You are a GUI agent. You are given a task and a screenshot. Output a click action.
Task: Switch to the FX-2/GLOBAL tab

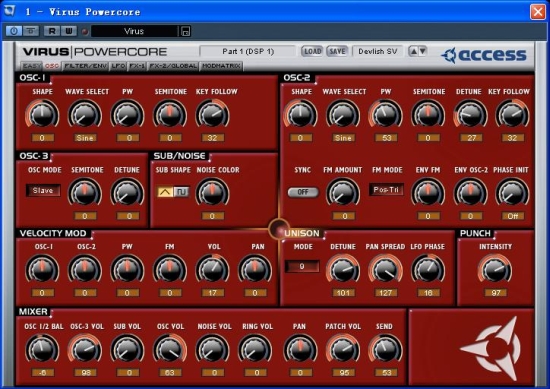coord(173,66)
